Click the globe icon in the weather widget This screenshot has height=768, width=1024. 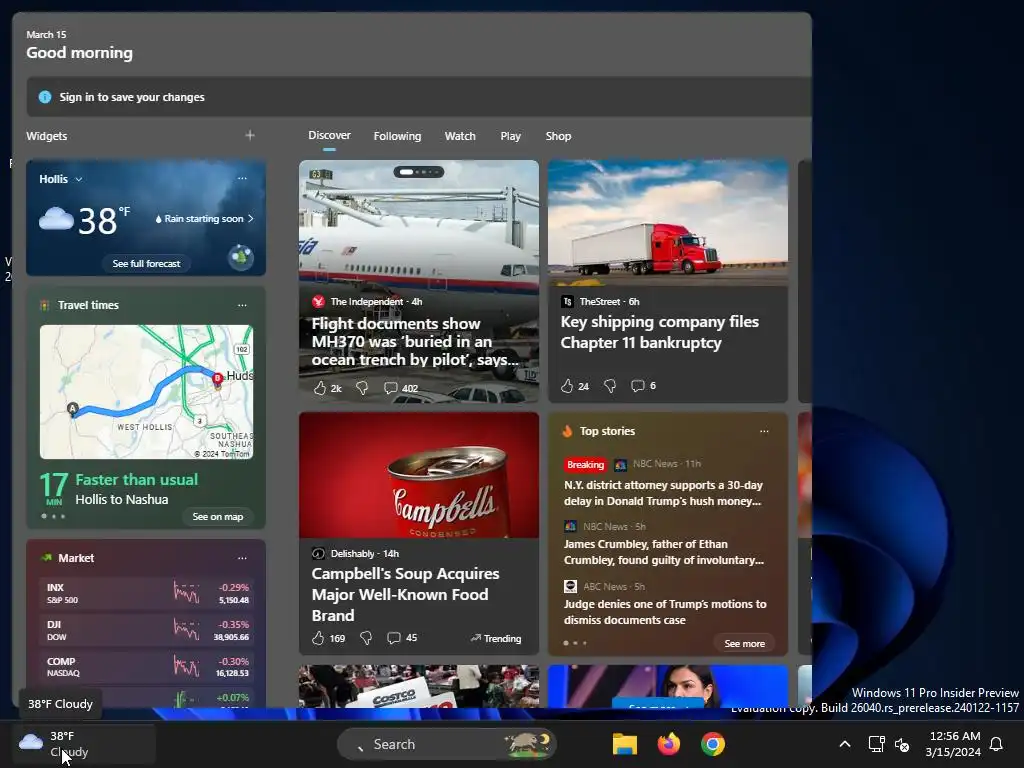pyautogui.click(x=241, y=257)
